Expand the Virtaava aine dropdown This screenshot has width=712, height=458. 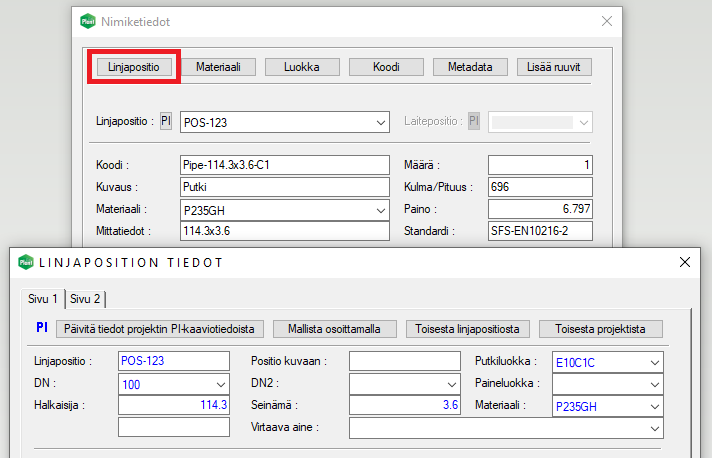(x=655, y=427)
